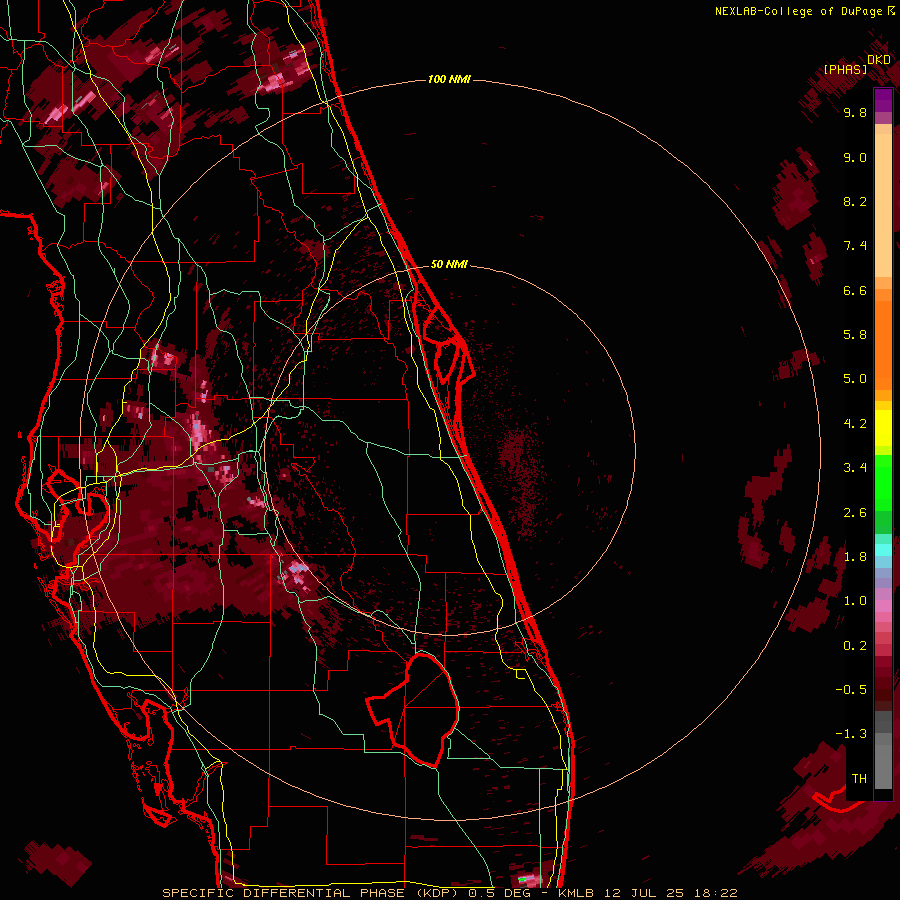Pick the purple band atop the color scale
This screenshot has height=900, width=900.
[x=883, y=100]
